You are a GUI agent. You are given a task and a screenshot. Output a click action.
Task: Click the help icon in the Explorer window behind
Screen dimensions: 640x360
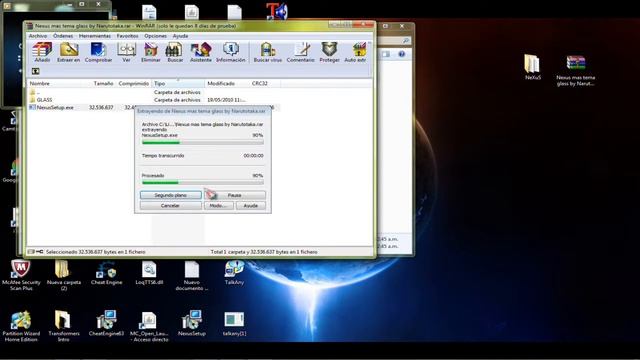(402, 54)
